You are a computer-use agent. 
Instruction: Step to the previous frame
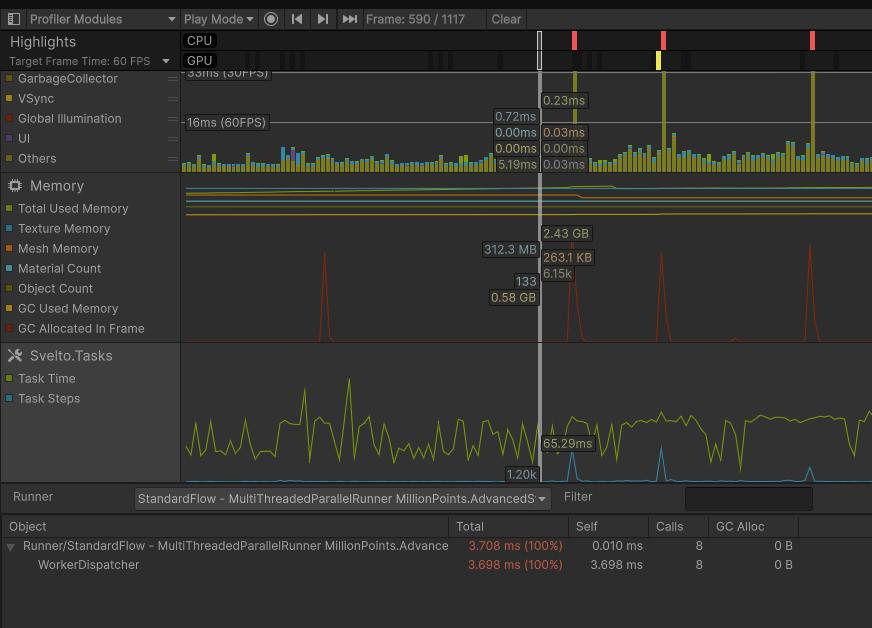point(297,19)
